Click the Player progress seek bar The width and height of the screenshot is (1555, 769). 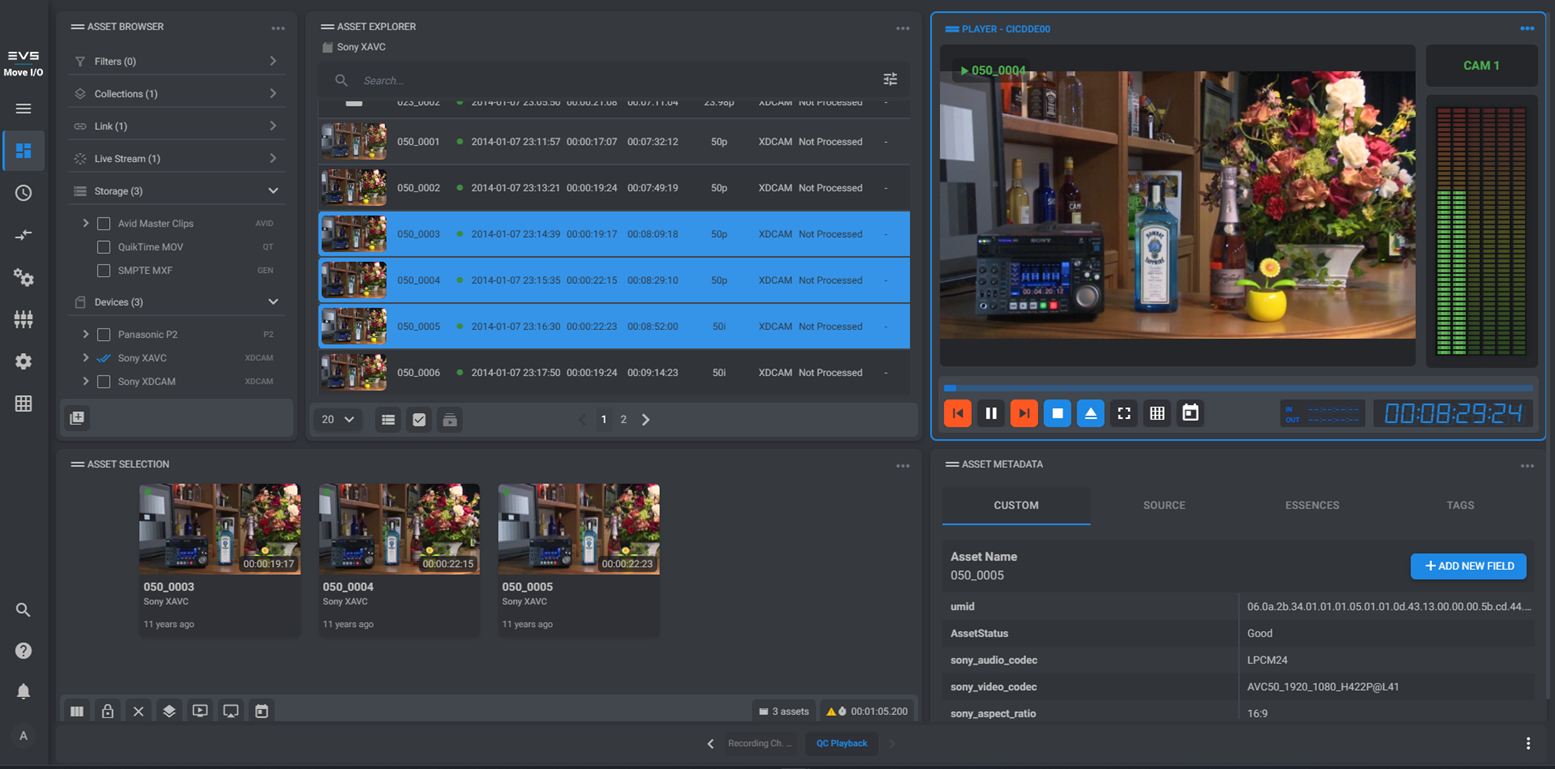click(x=1238, y=388)
